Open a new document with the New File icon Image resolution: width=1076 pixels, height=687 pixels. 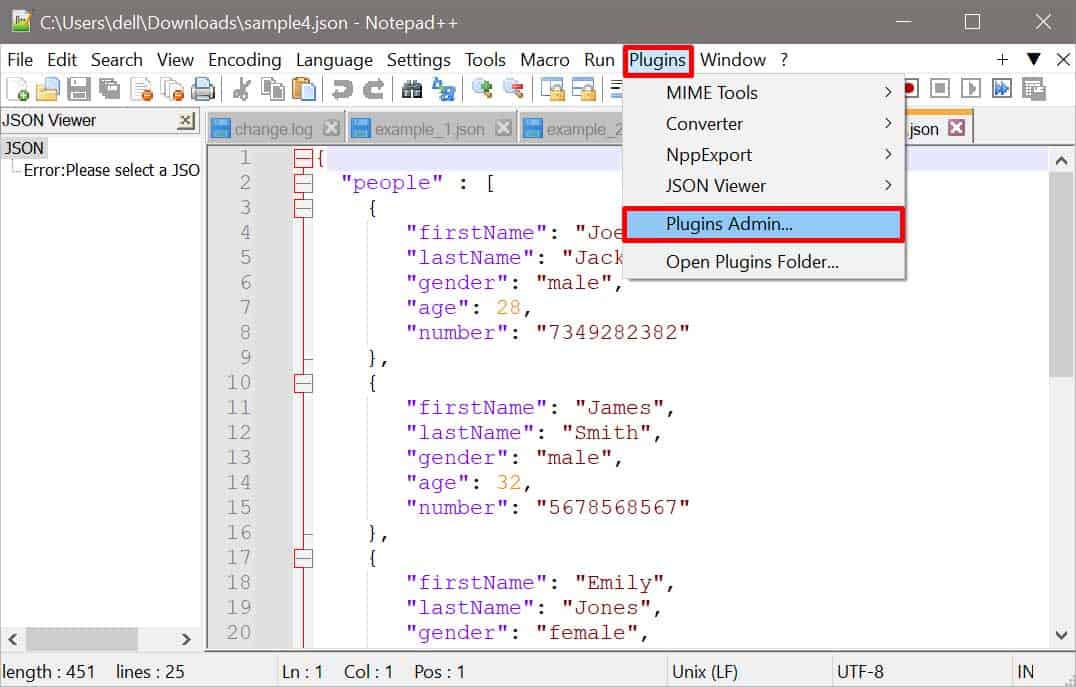point(18,90)
